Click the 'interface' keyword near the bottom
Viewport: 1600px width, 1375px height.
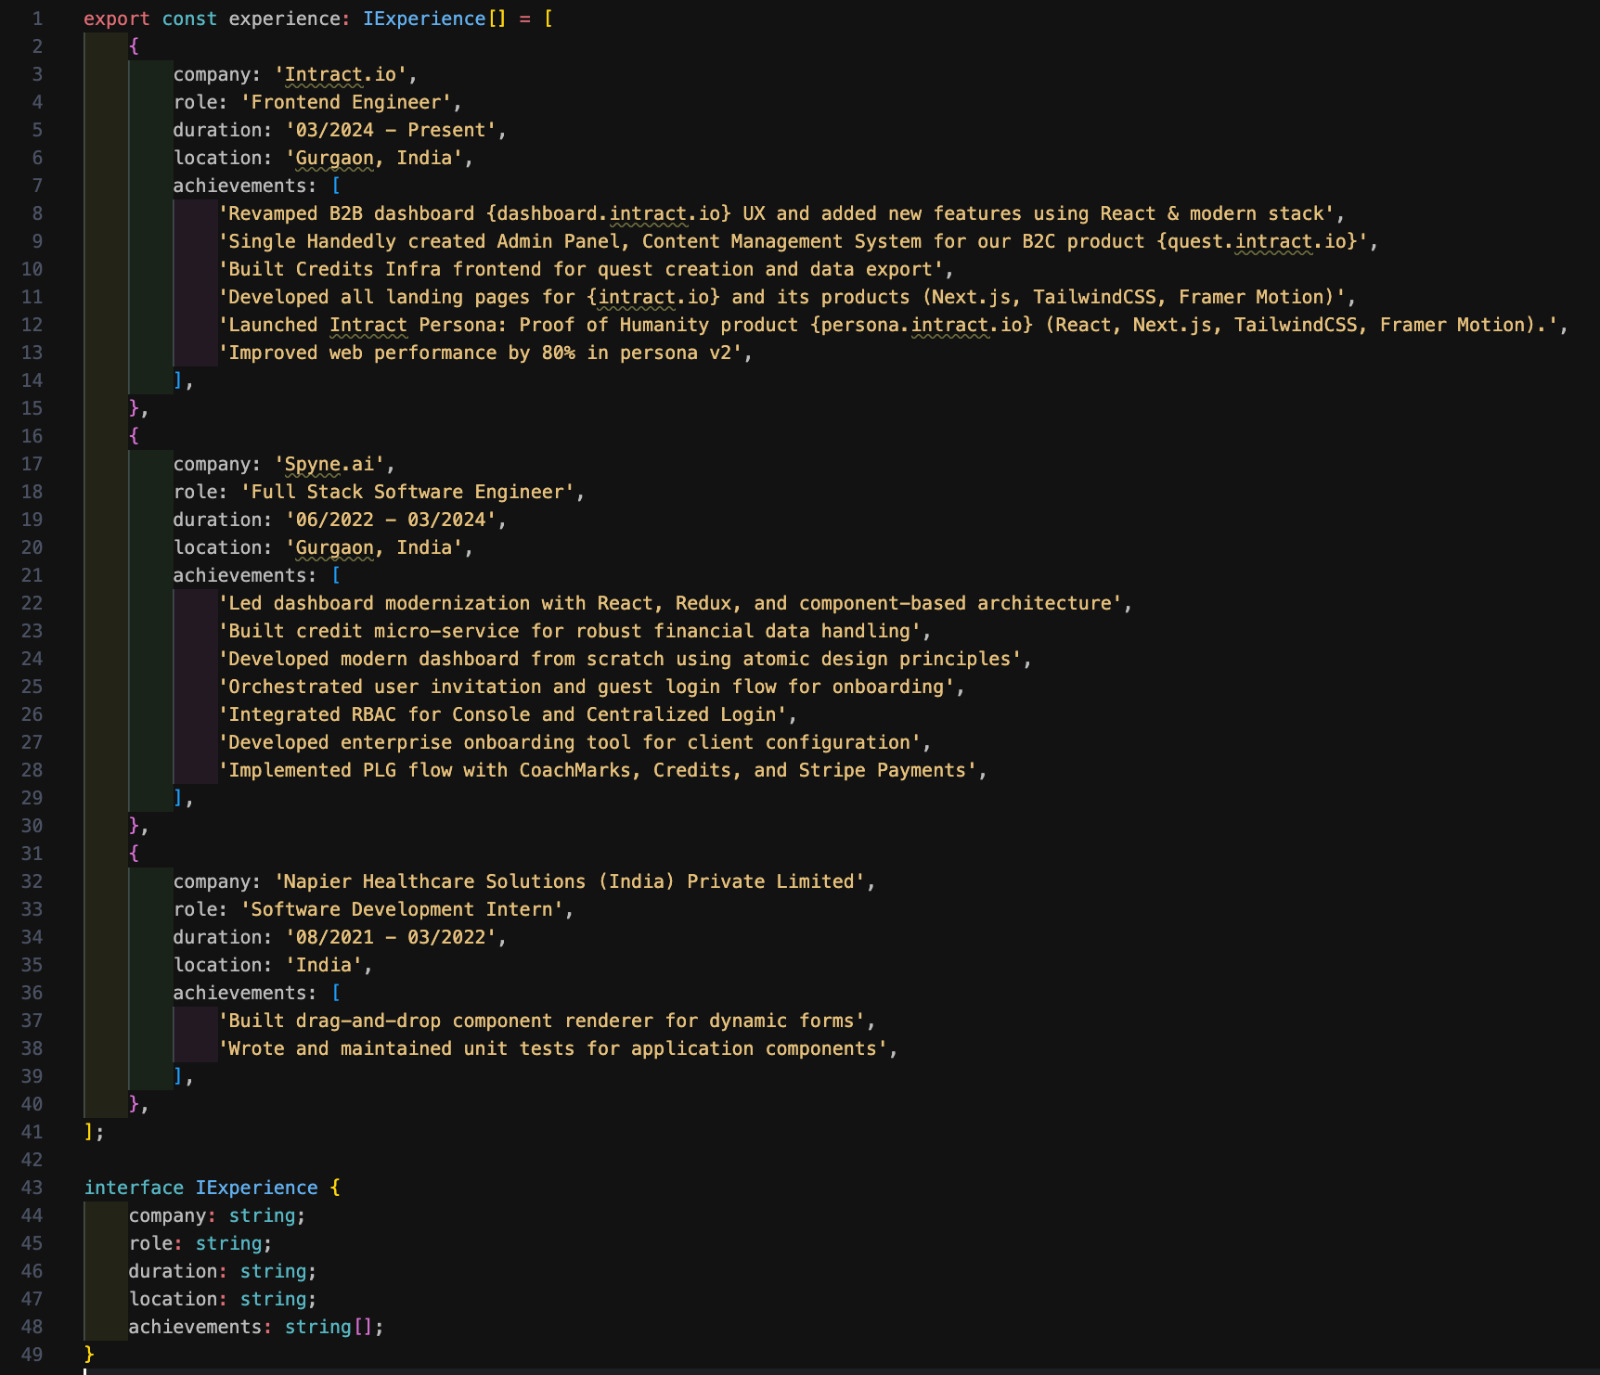coord(134,1188)
